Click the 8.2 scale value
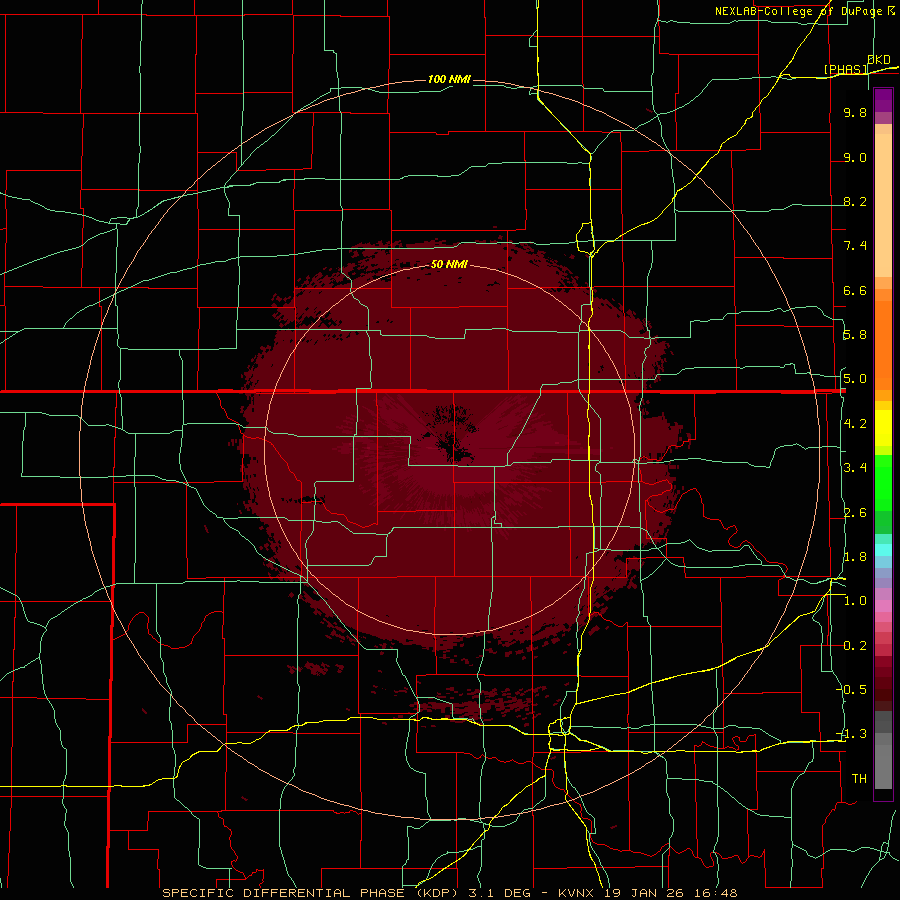Screen dimensions: 900x900 click(855, 201)
